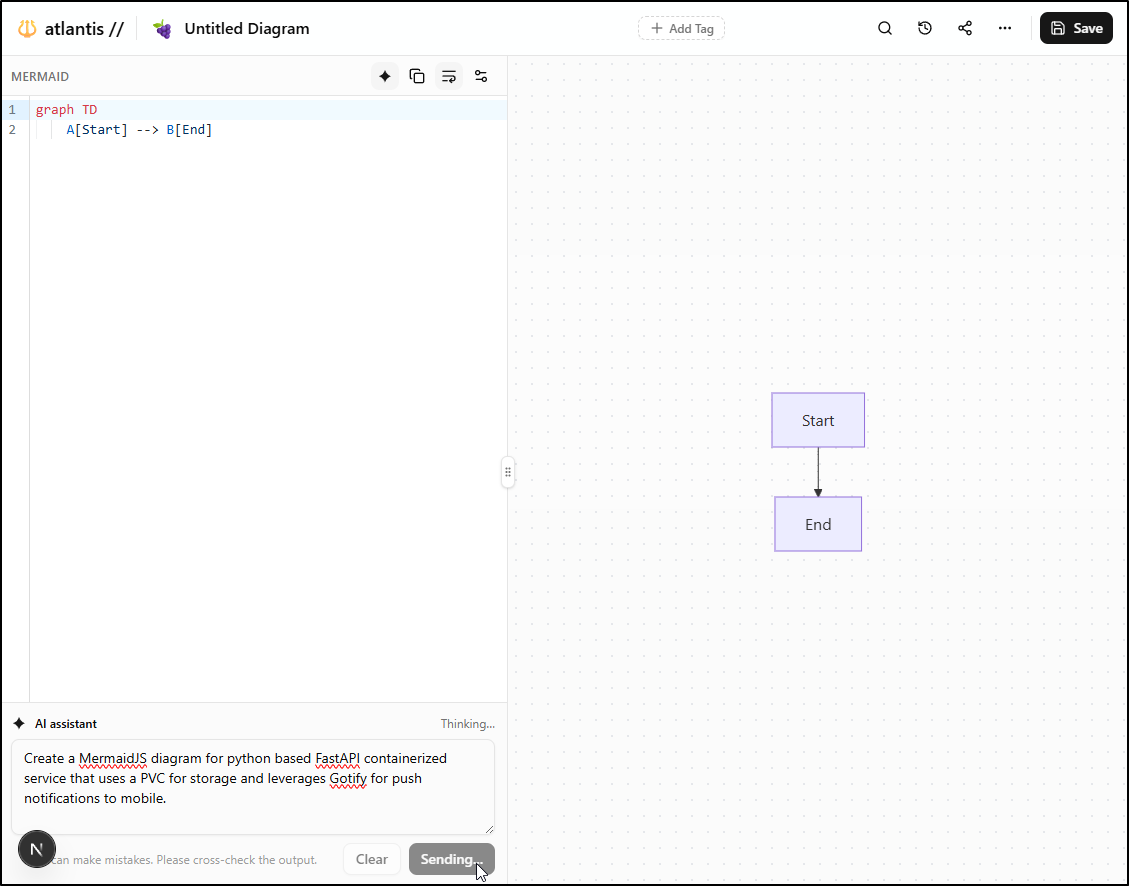Select the Start node in diagram
The width and height of the screenshot is (1129, 886).
point(818,420)
